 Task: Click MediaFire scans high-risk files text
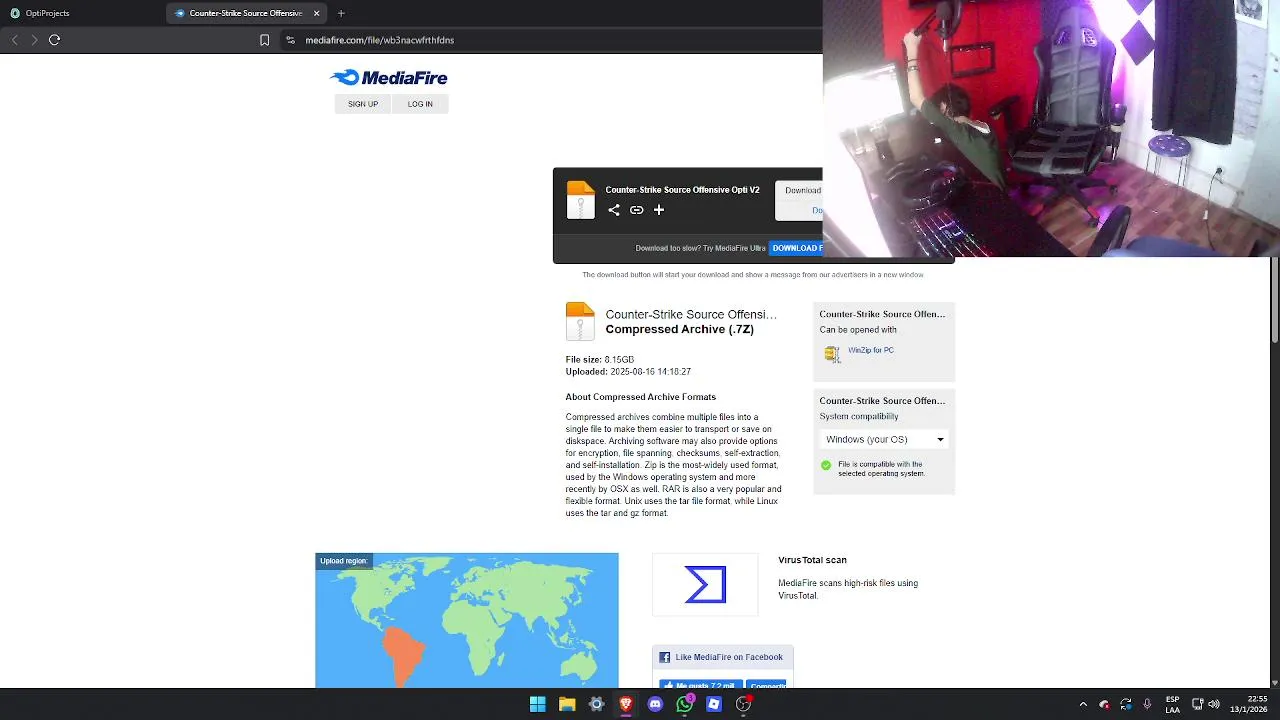848,589
